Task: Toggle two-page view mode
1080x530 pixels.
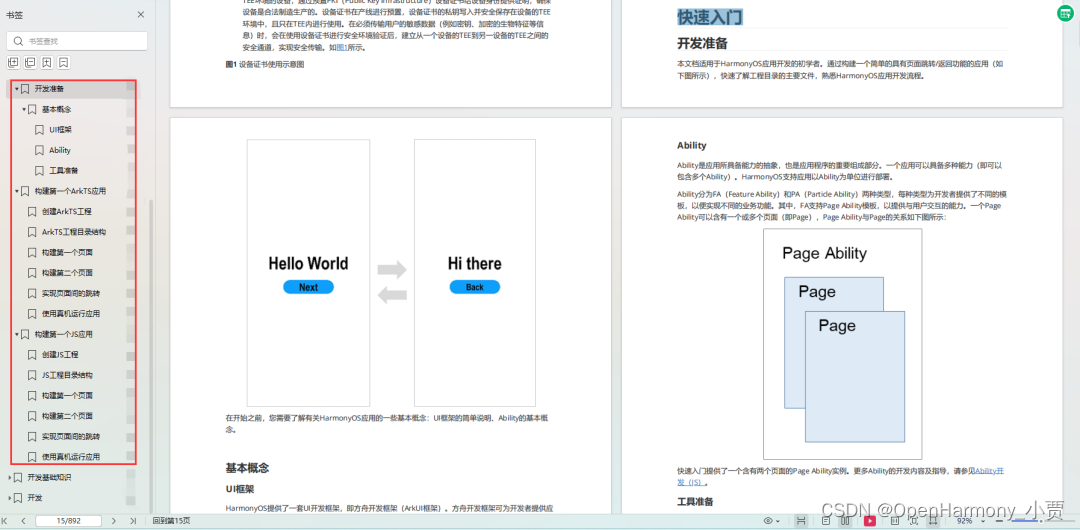Action: pos(847,521)
